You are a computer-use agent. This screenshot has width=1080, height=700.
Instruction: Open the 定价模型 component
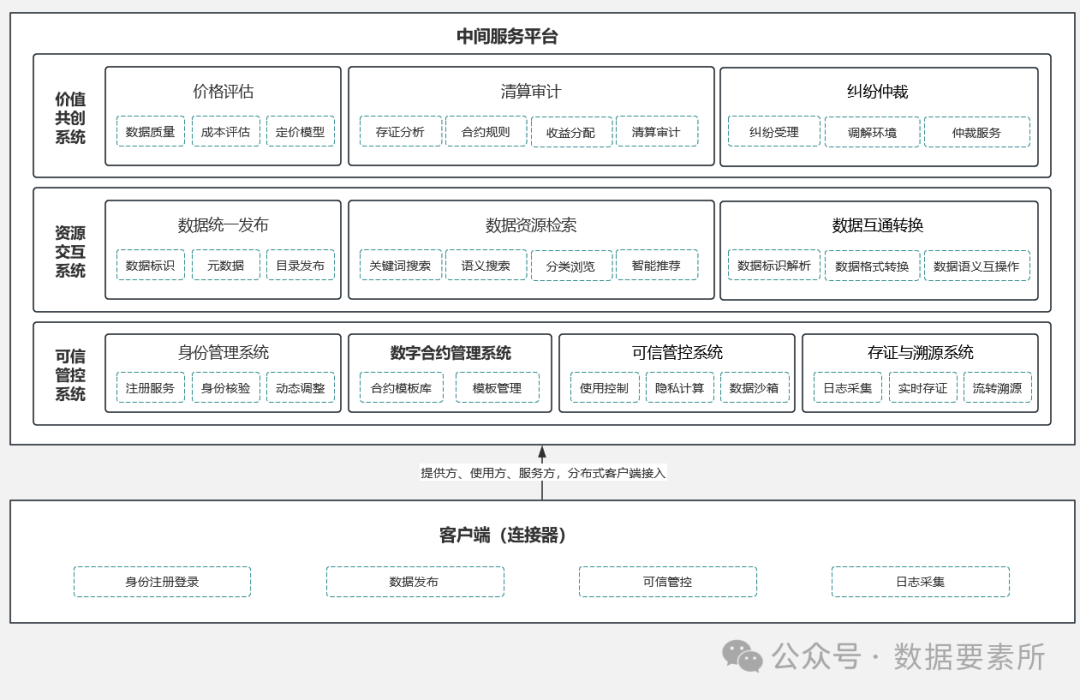[x=300, y=131]
